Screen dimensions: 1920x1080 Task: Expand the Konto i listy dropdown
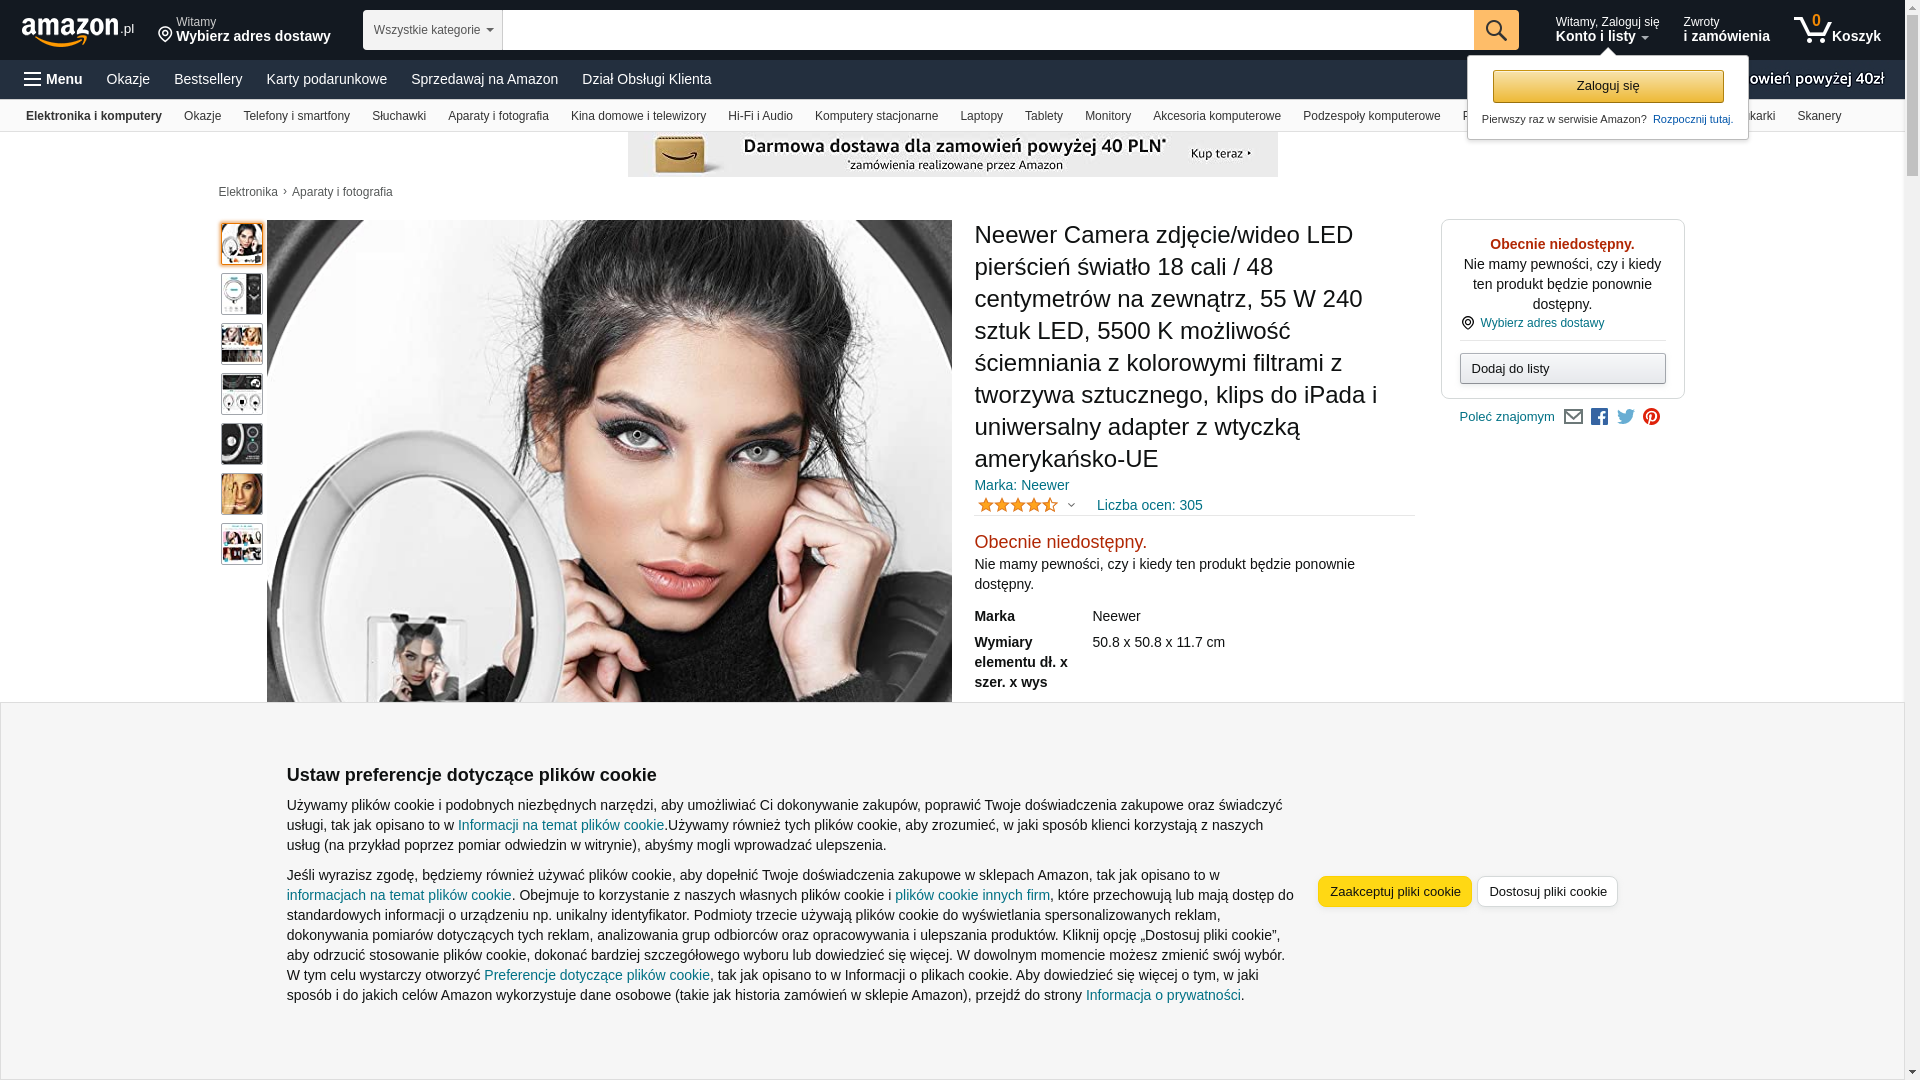pyautogui.click(x=1607, y=30)
